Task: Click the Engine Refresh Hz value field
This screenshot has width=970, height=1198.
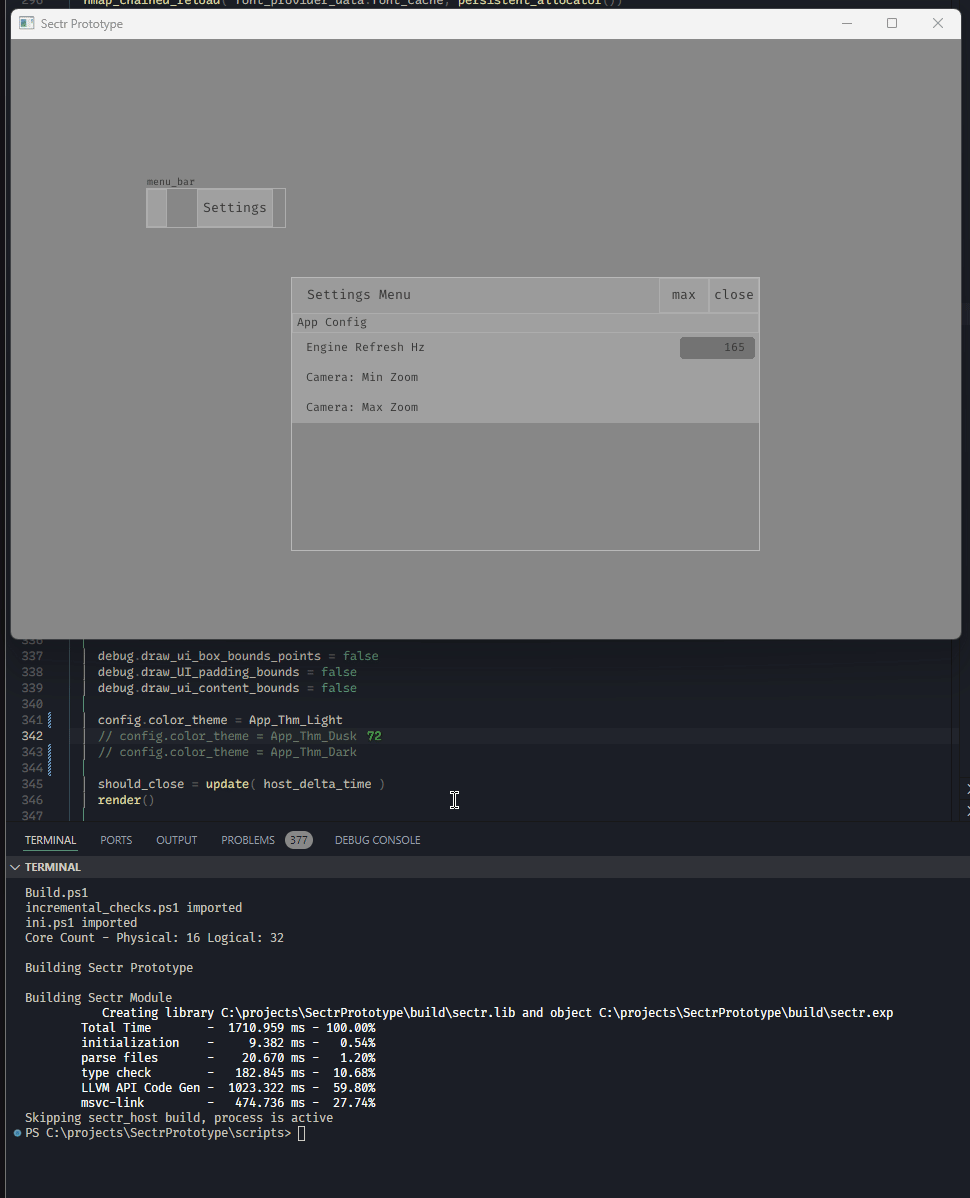Action: (717, 348)
